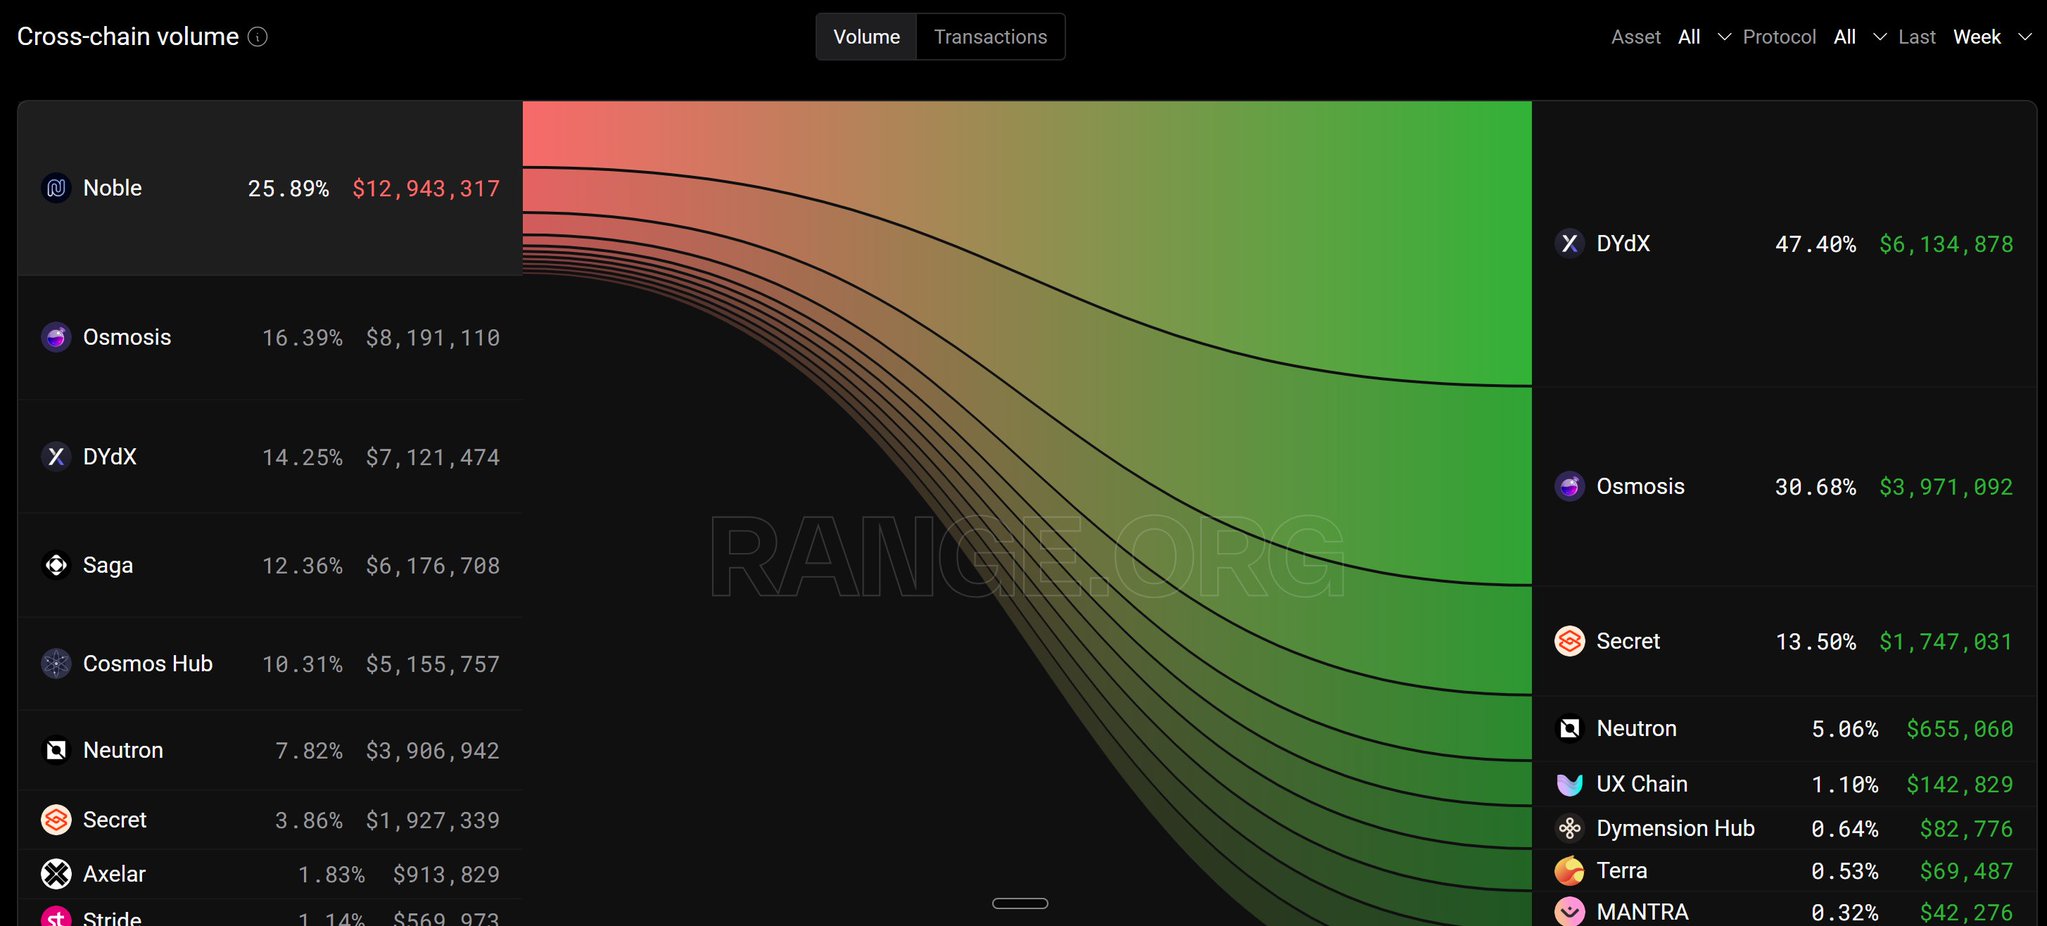Click Noble's $12,943,317 volume value
Image resolution: width=2047 pixels, height=926 pixels.
tap(426, 188)
